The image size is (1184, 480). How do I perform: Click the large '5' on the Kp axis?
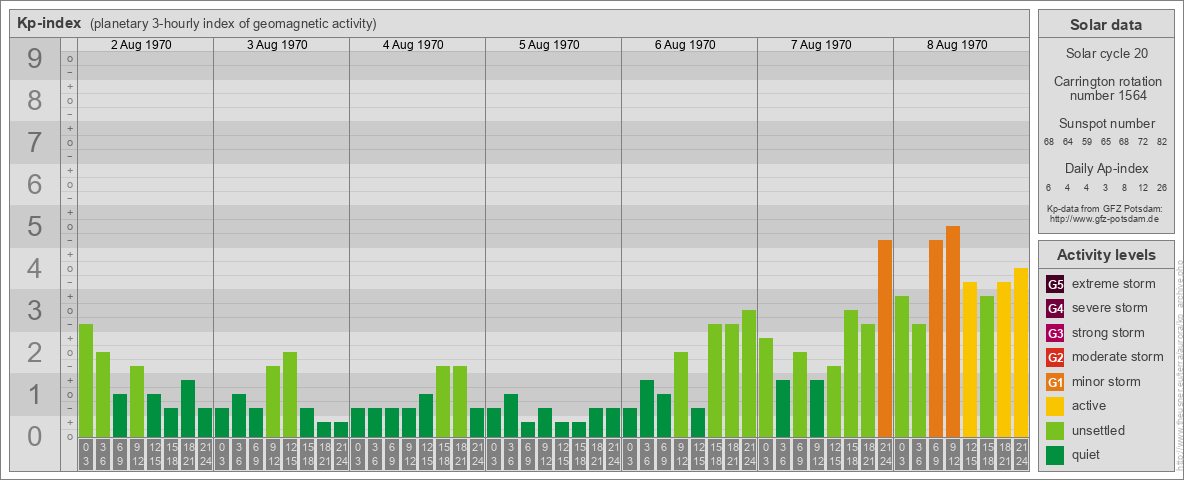point(35,226)
